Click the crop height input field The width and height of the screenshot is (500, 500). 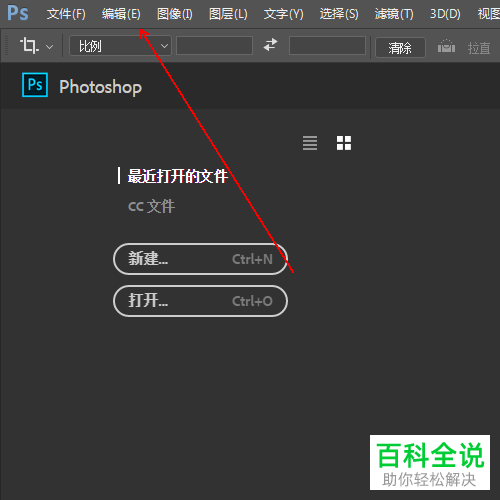(327, 45)
